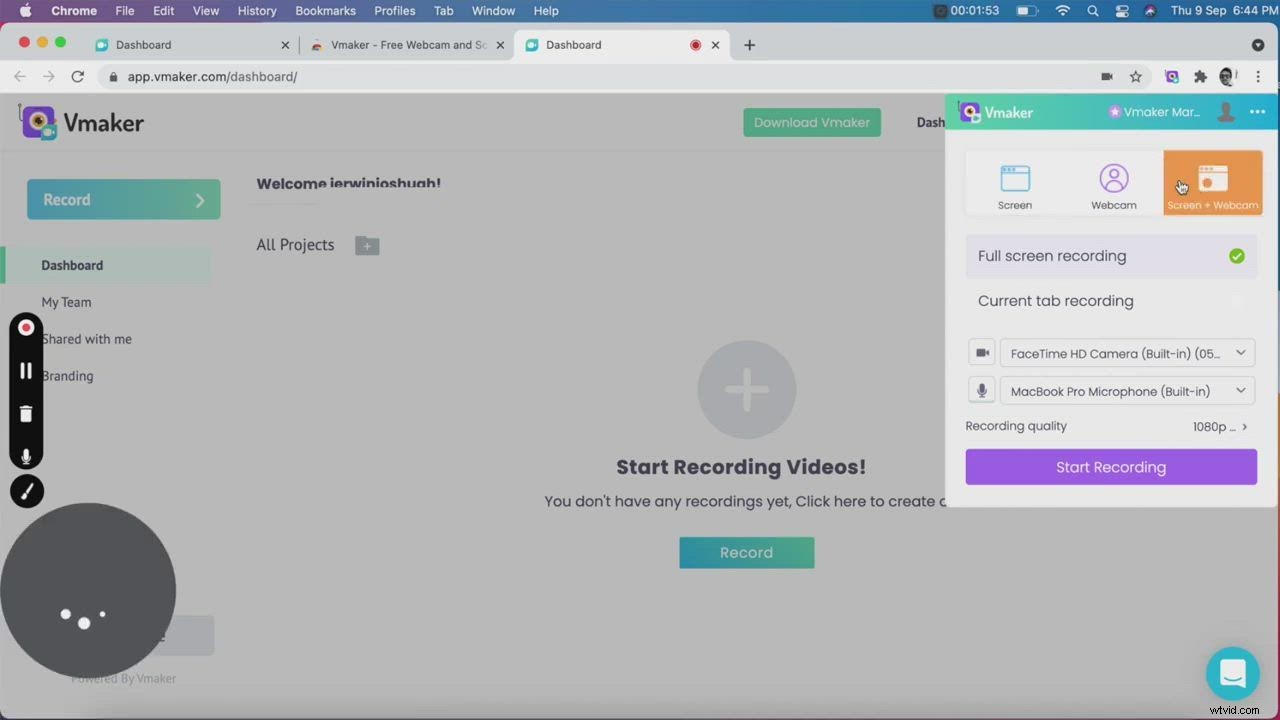The height and width of the screenshot is (720, 1280).
Task: Delete recording using the trash icon
Action: pos(26,413)
